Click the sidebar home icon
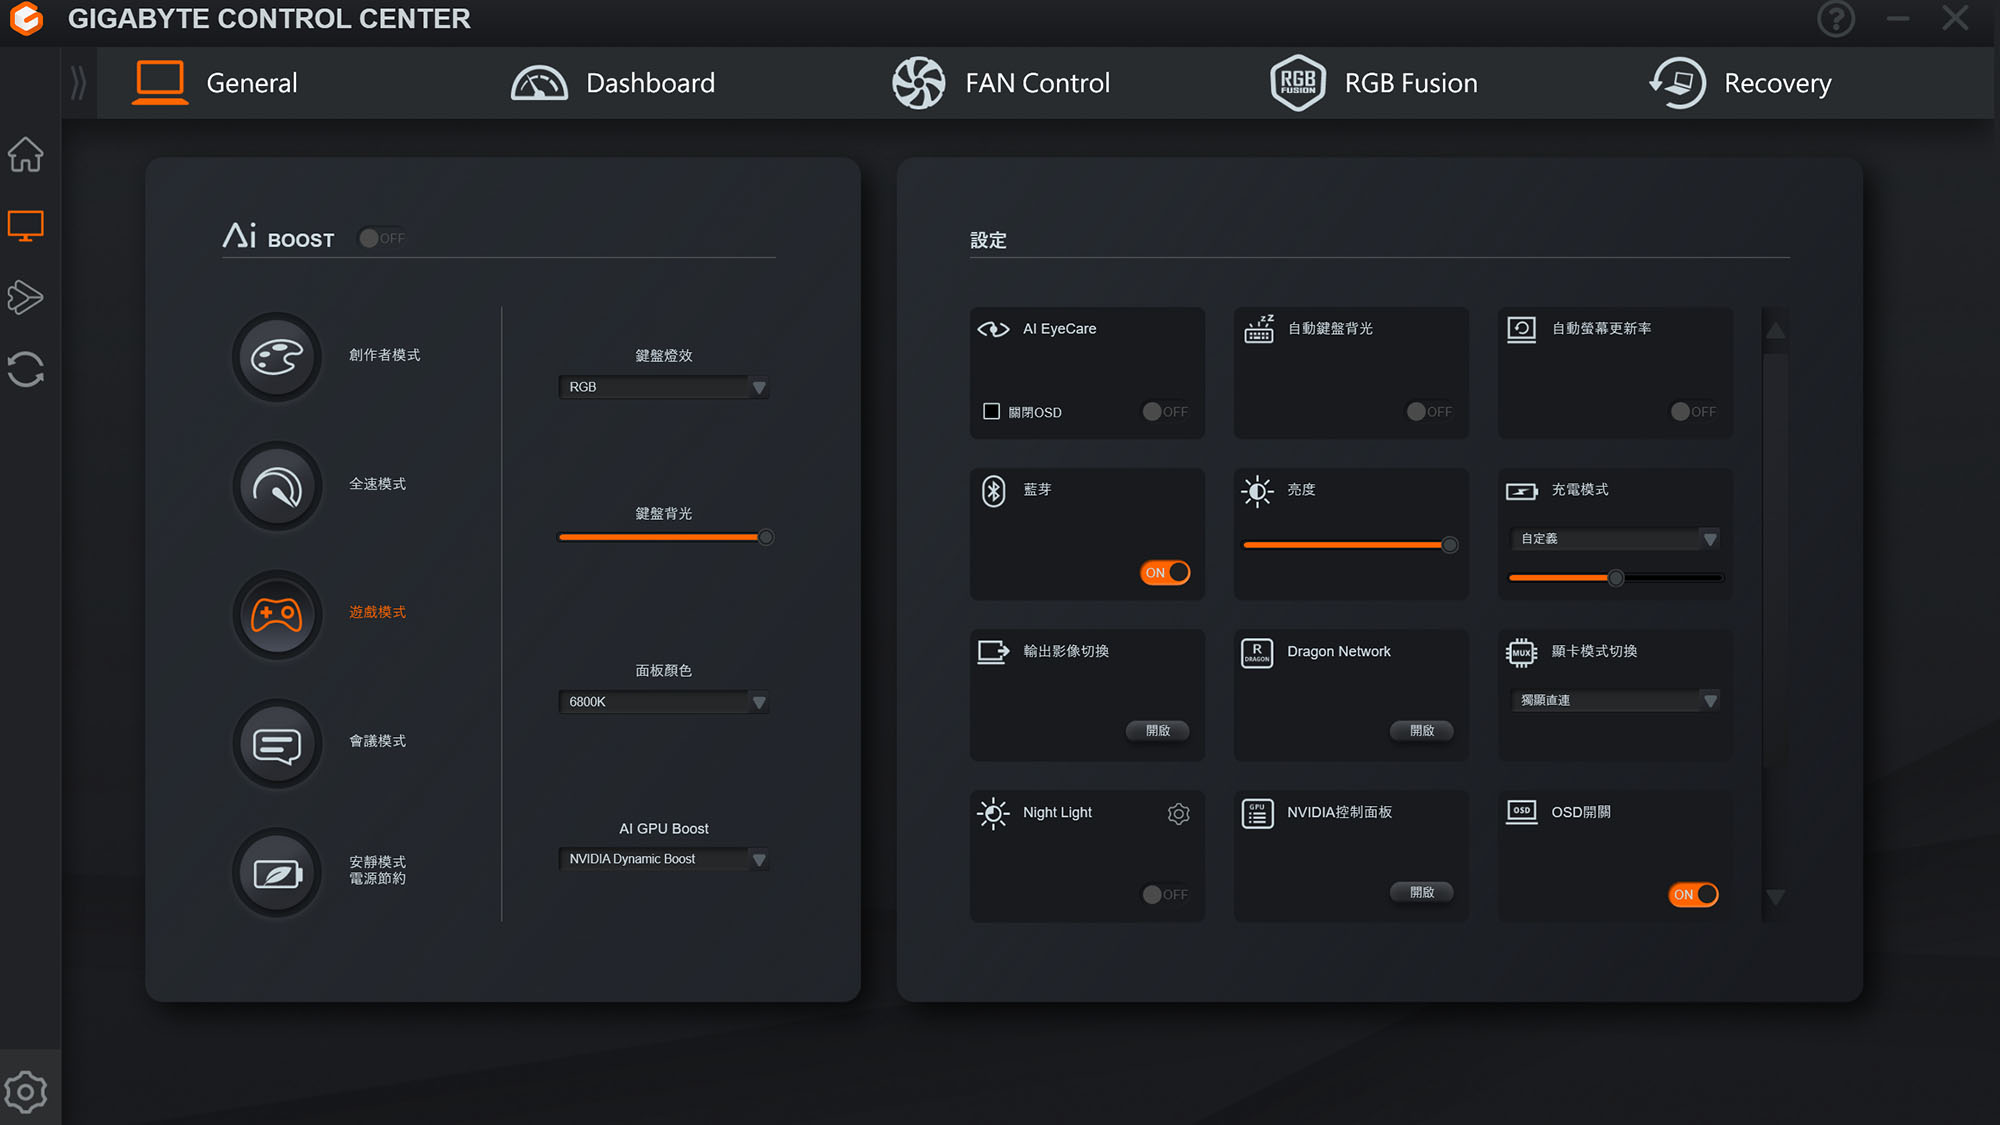This screenshot has width=2000, height=1125. (26, 154)
